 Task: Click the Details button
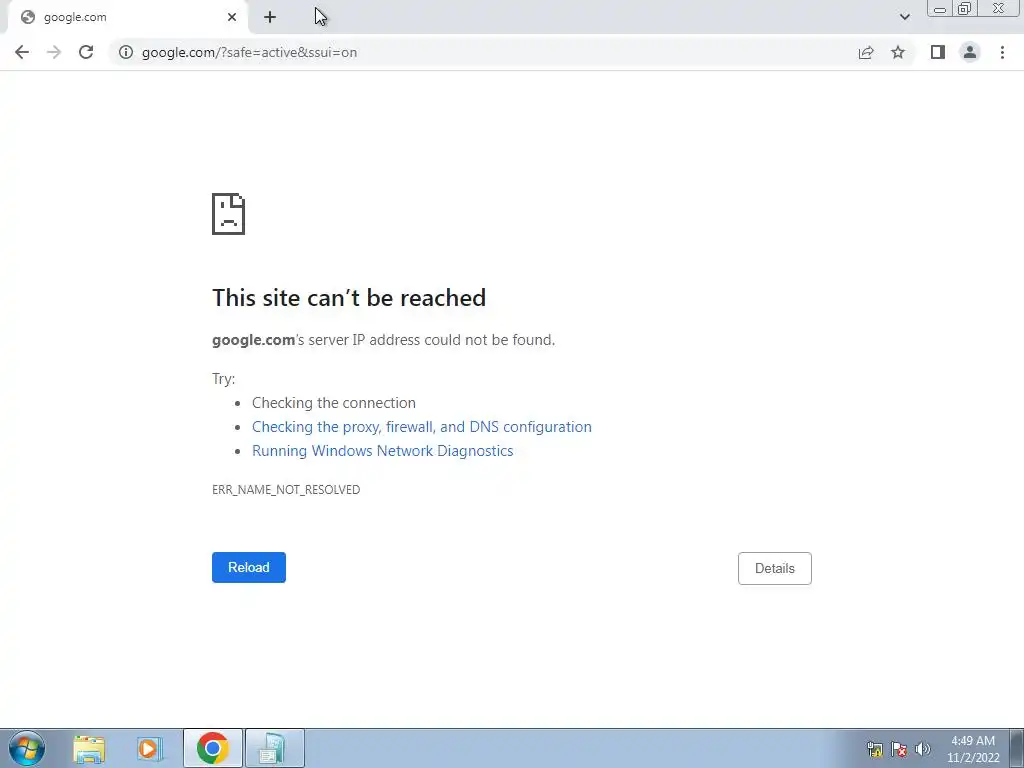775,568
